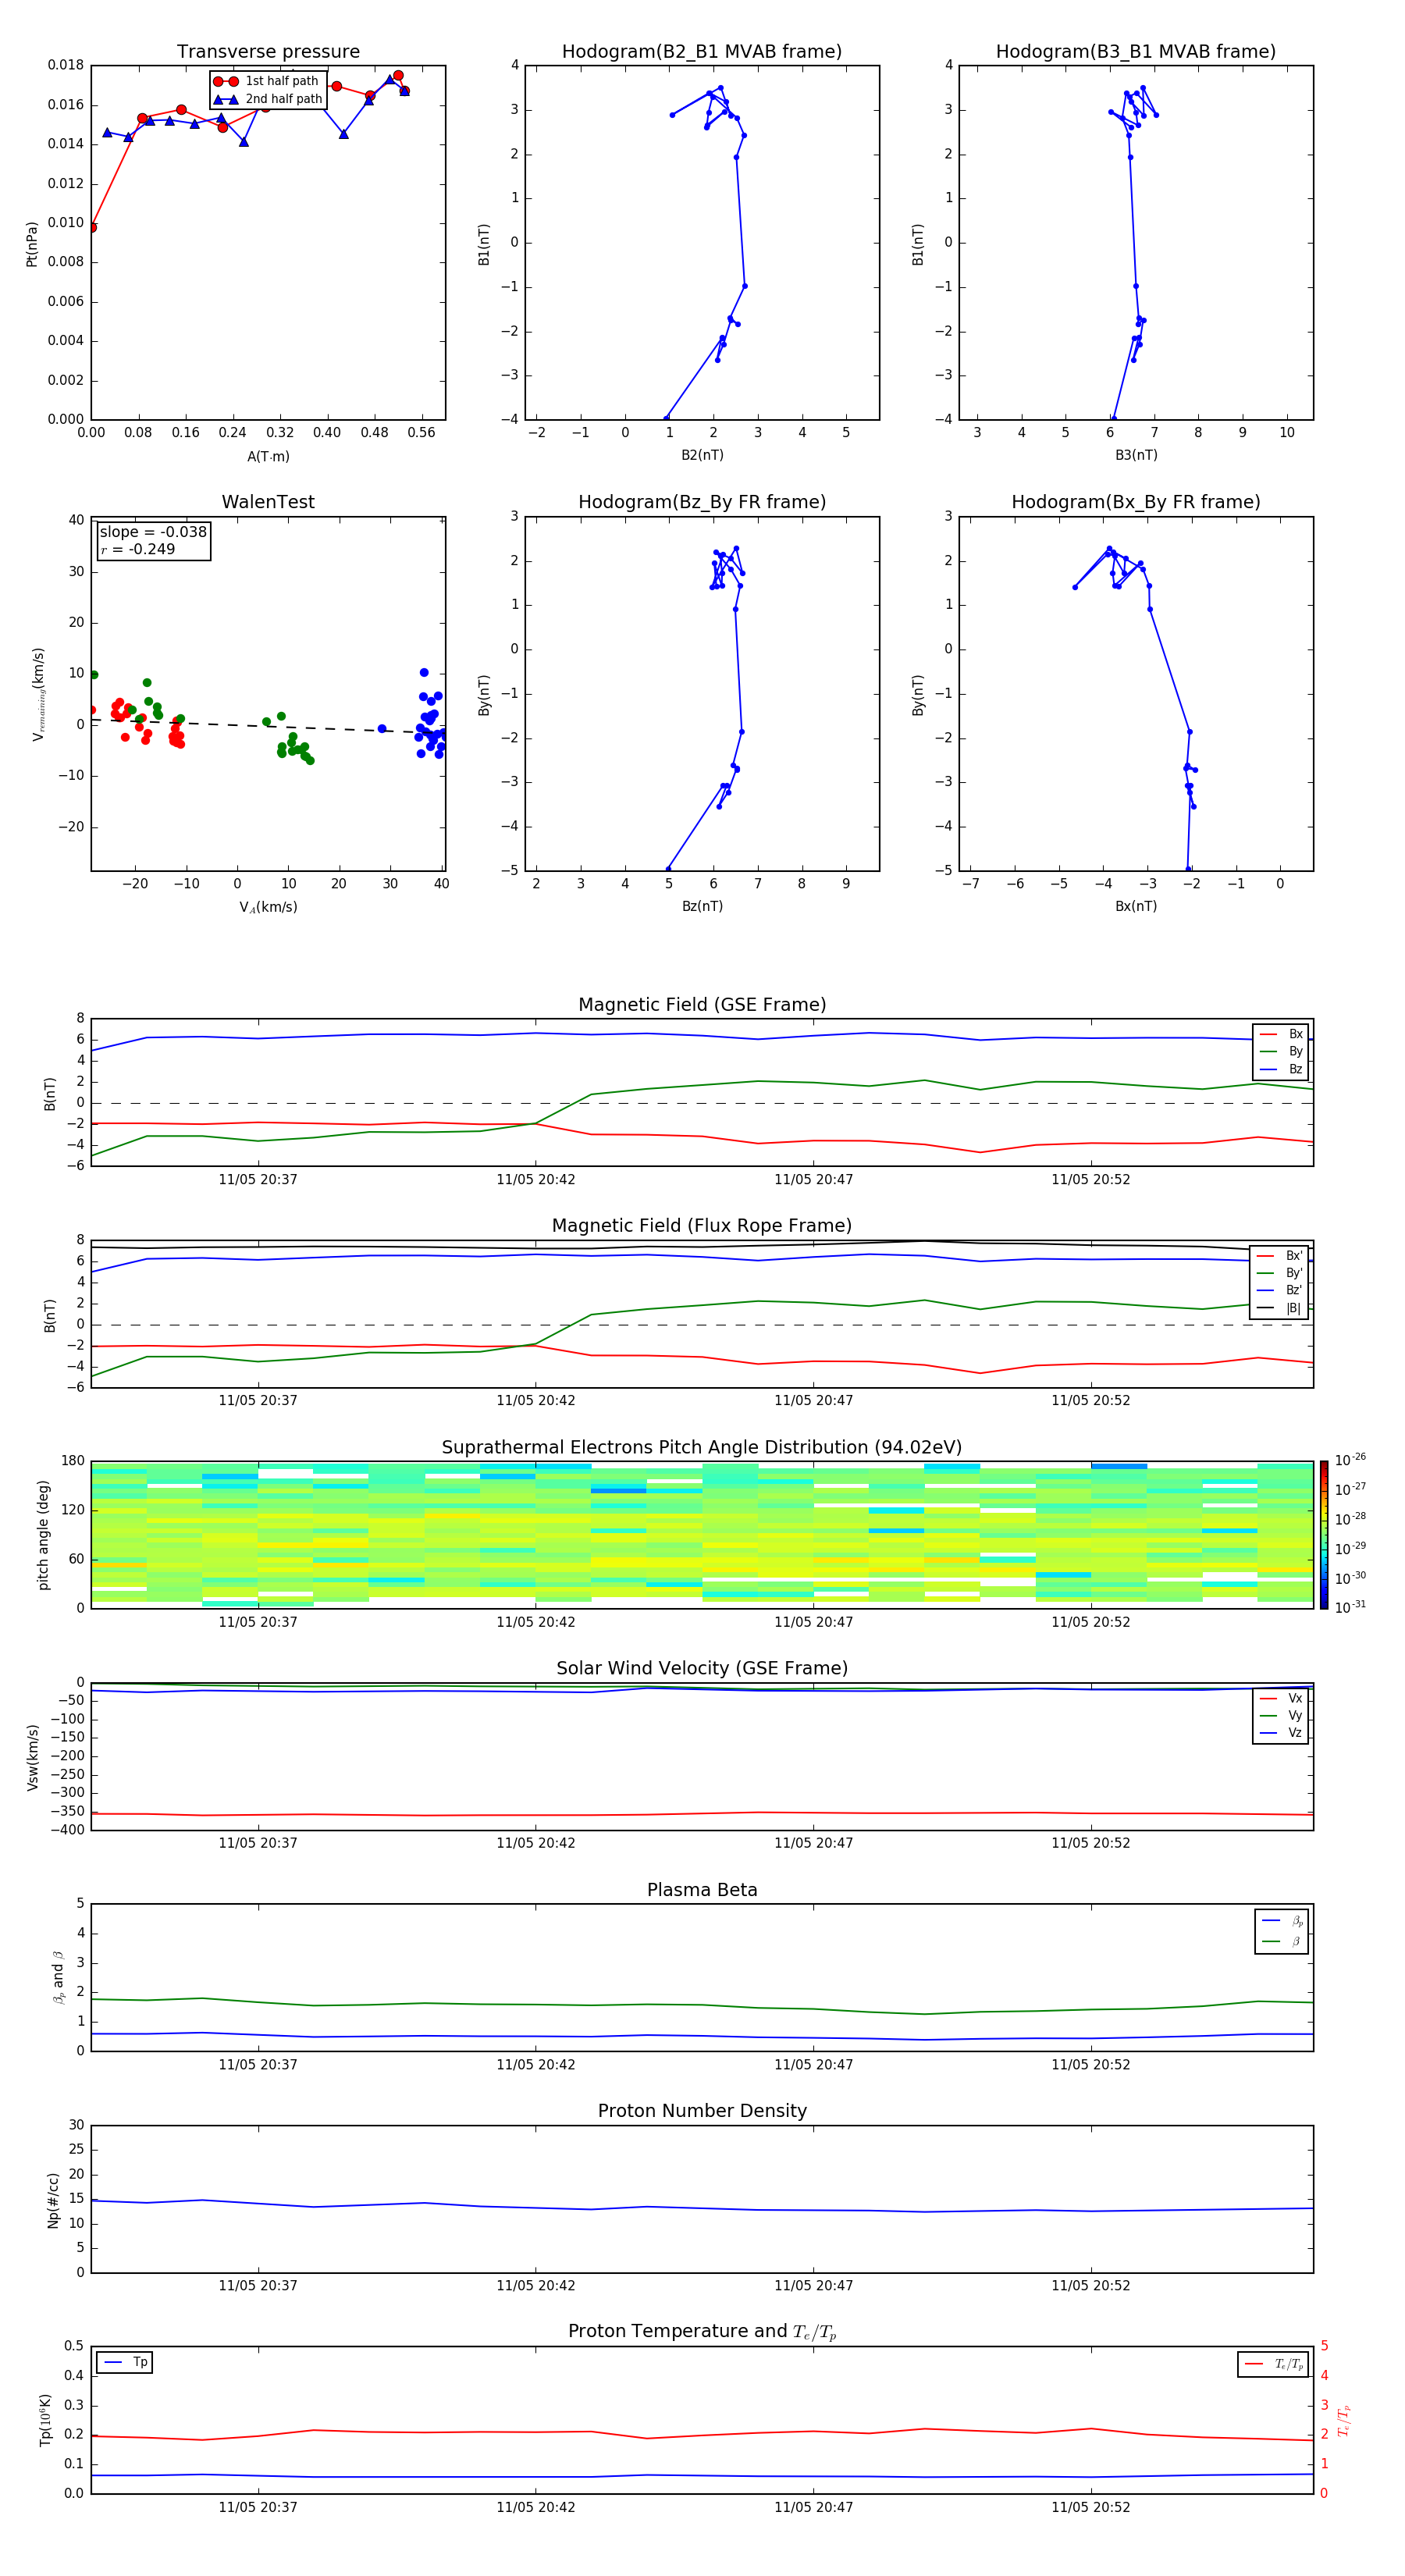1405x2576 pixels.
Task: Select the "Np(#/cc)" axis label
Action: click(x=53, y=2200)
